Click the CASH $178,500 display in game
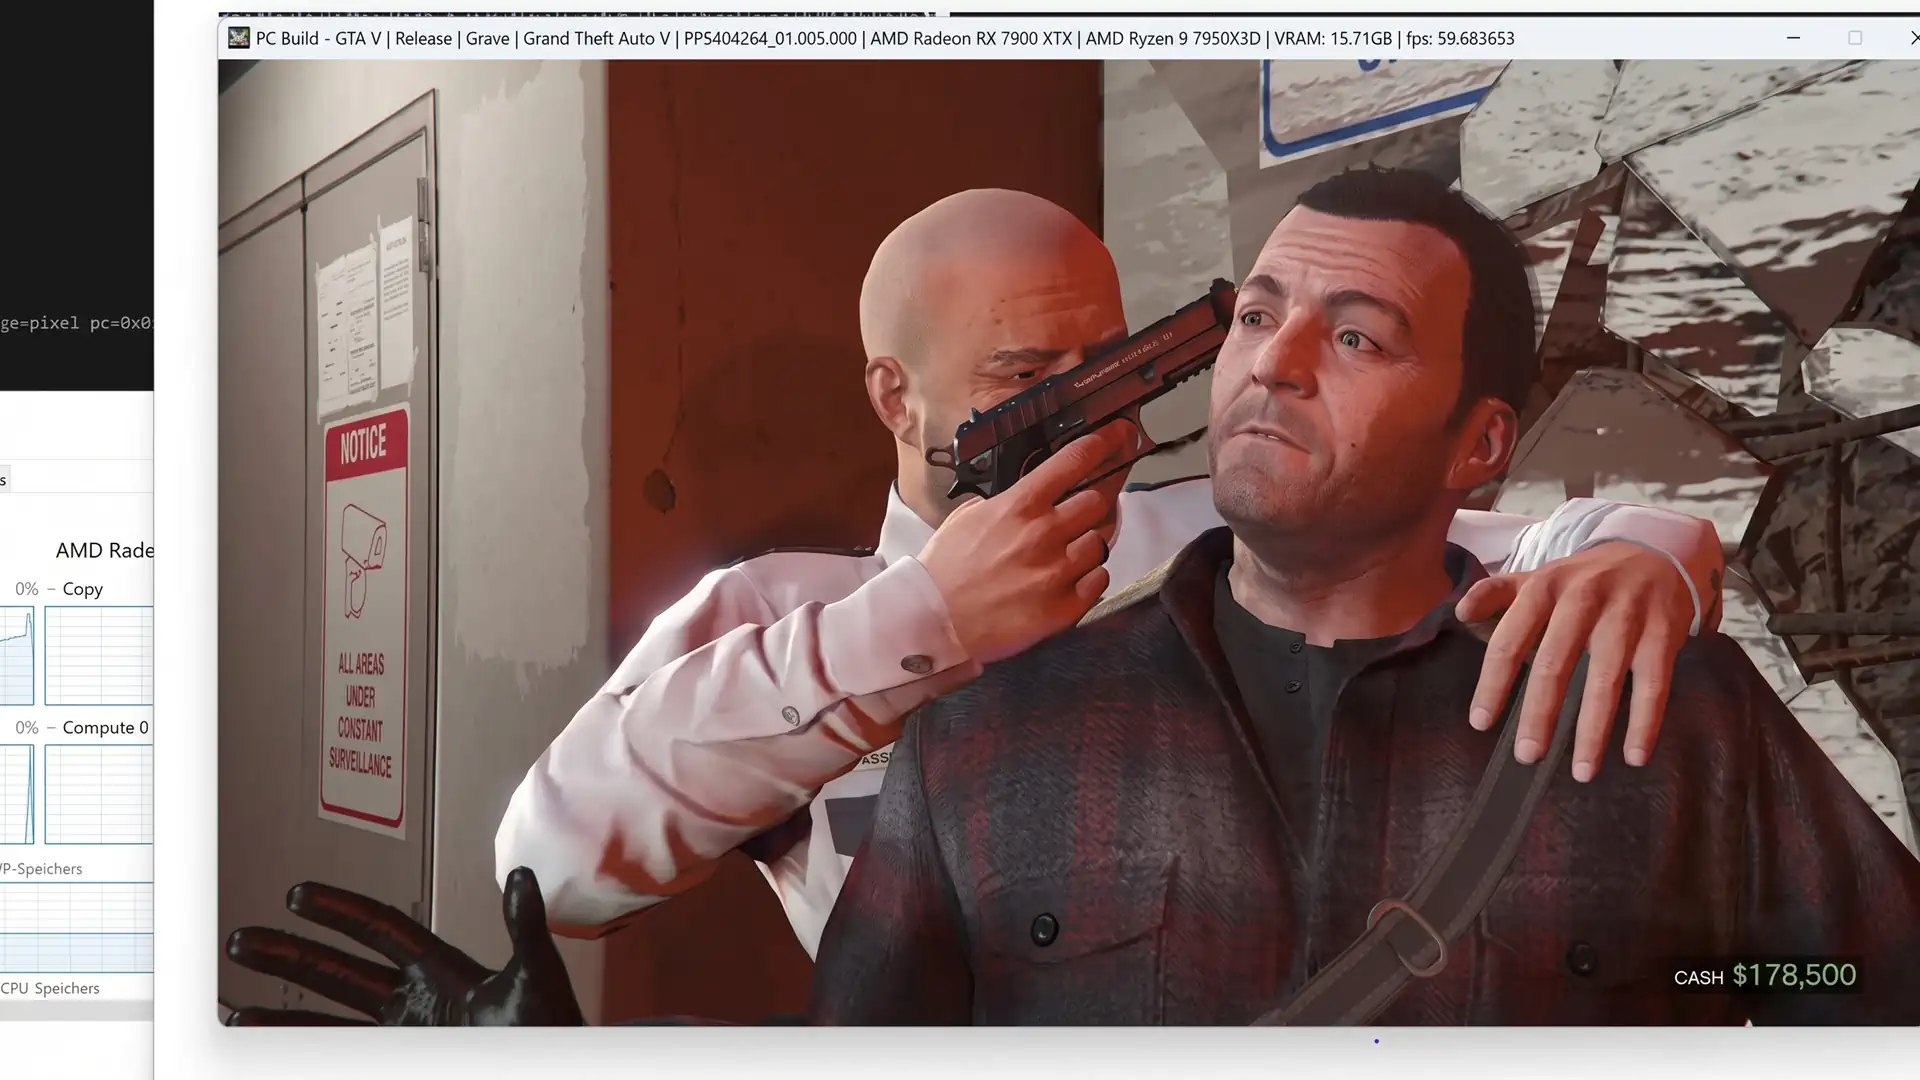The height and width of the screenshot is (1080, 1920). (x=1765, y=975)
